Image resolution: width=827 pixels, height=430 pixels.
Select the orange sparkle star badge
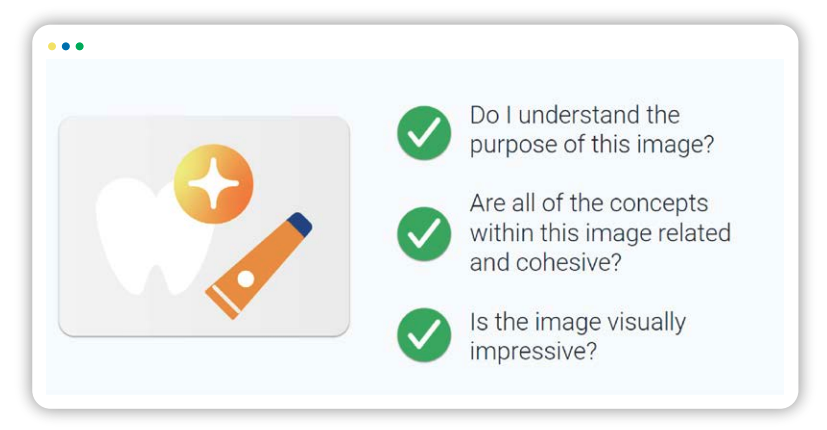point(214,184)
